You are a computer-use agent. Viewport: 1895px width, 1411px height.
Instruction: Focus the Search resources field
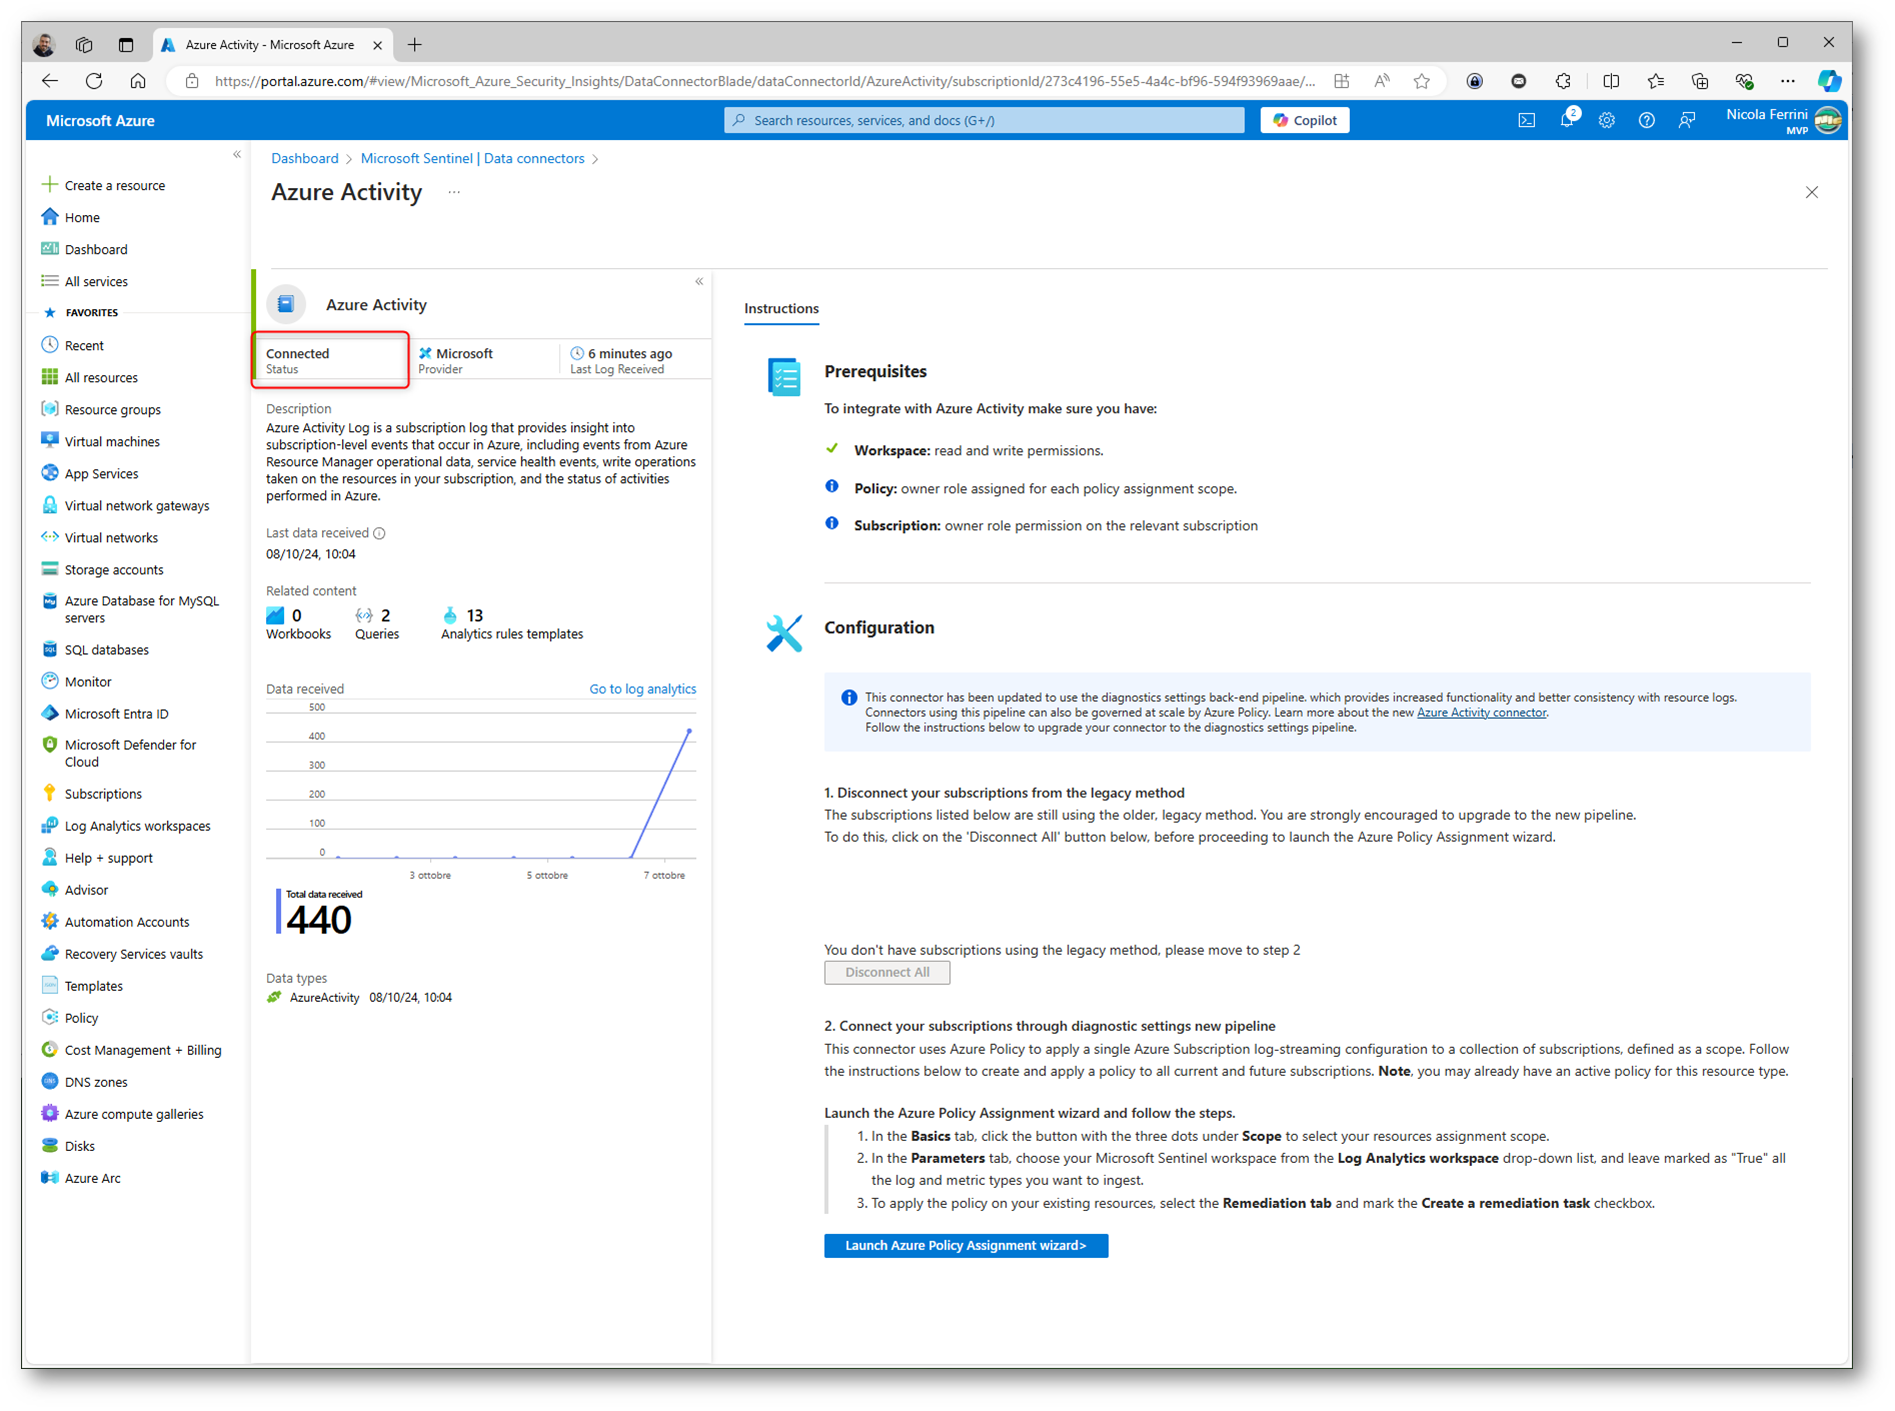coord(985,120)
